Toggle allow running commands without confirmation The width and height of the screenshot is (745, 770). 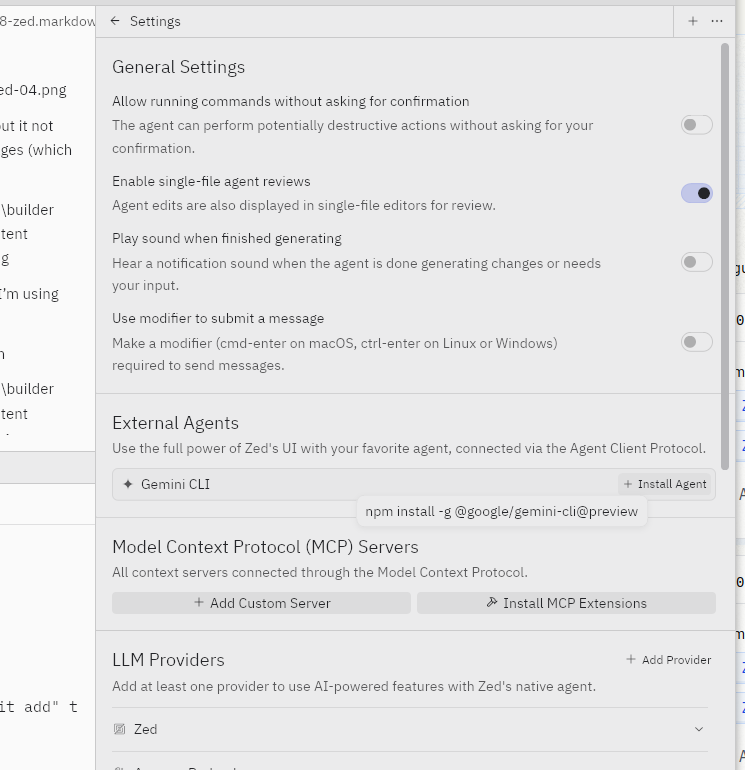click(696, 125)
